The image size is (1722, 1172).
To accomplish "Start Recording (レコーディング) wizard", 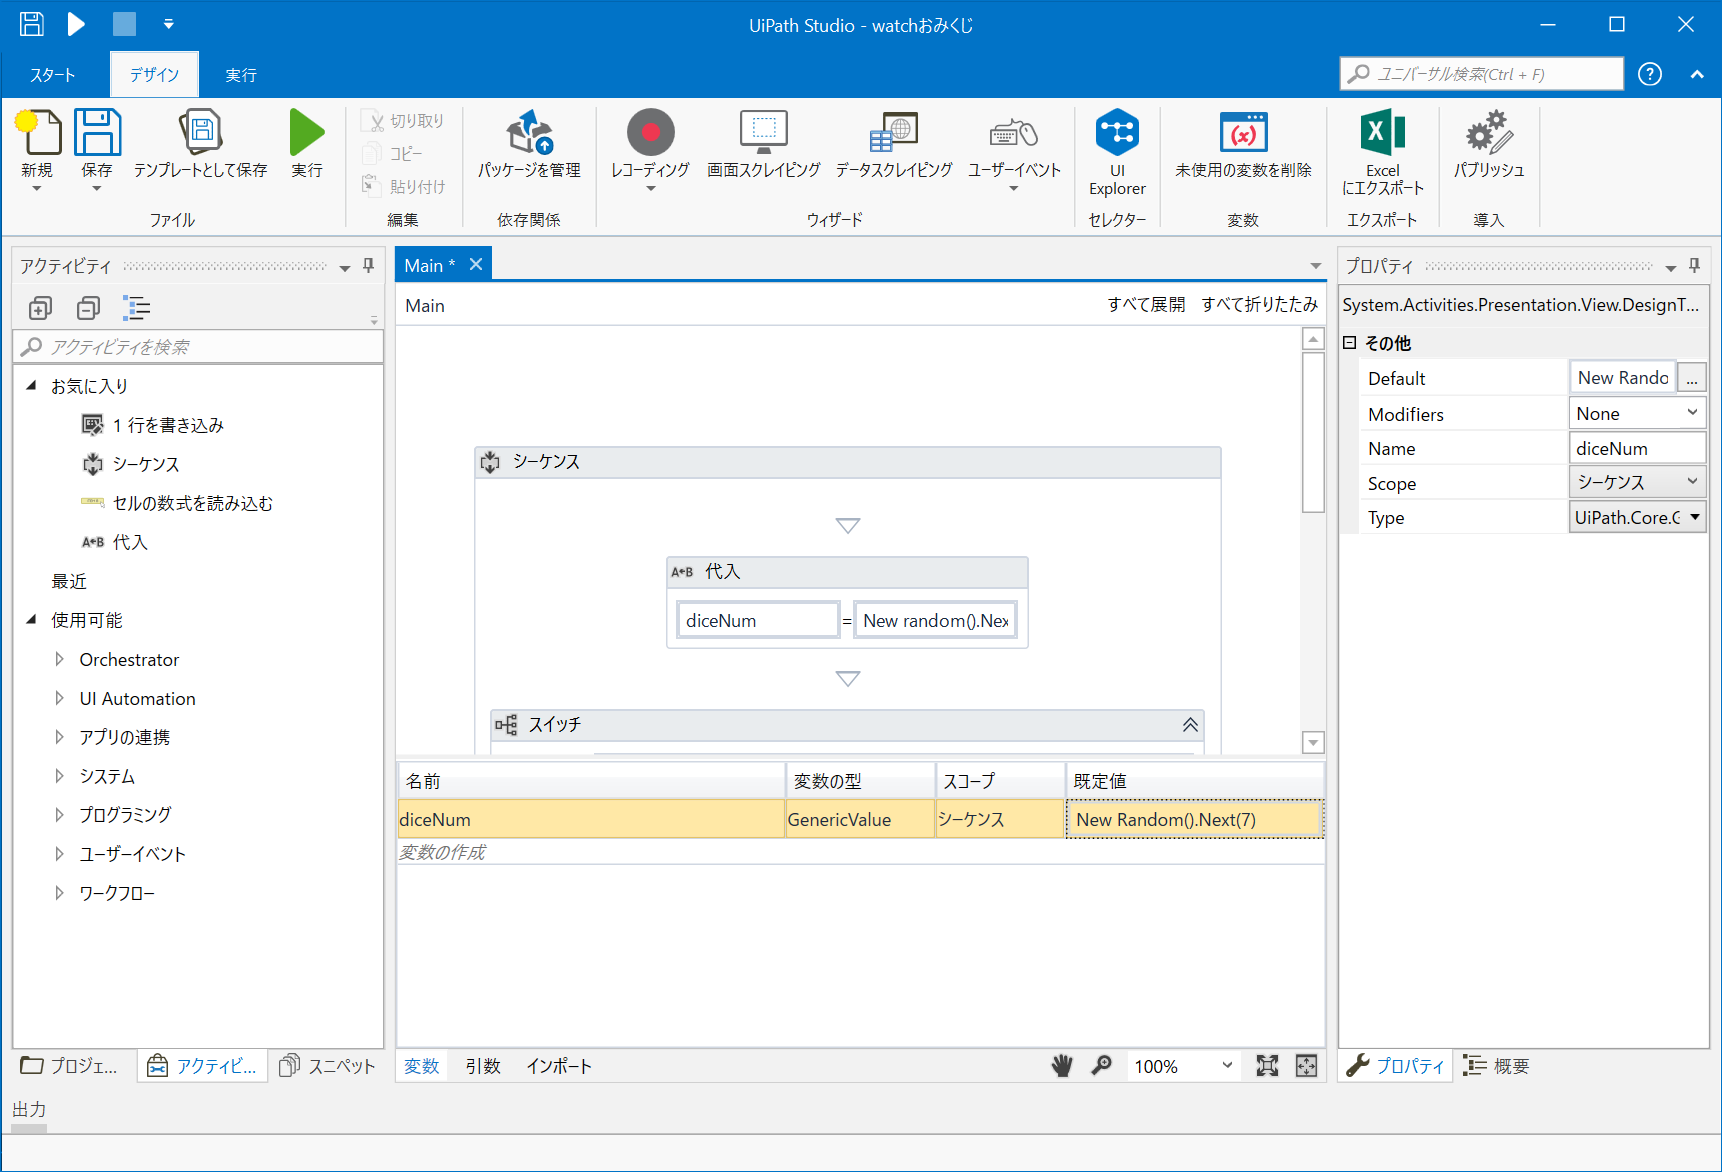I will click(651, 133).
